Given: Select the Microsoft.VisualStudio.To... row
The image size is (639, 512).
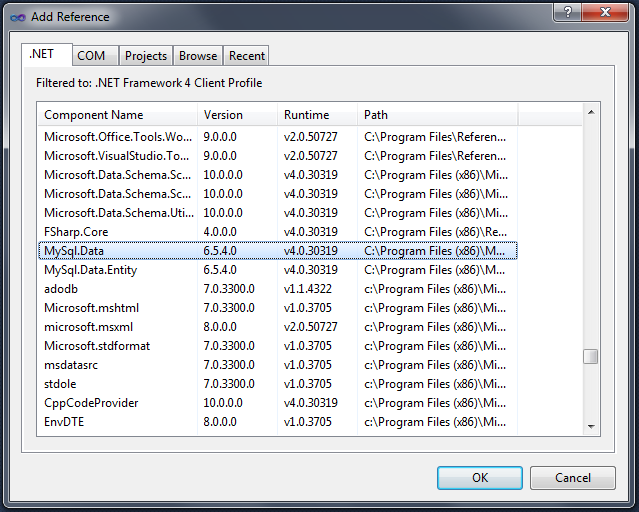Looking at the screenshot, I should pyautogui.click(x=278, y=156).
